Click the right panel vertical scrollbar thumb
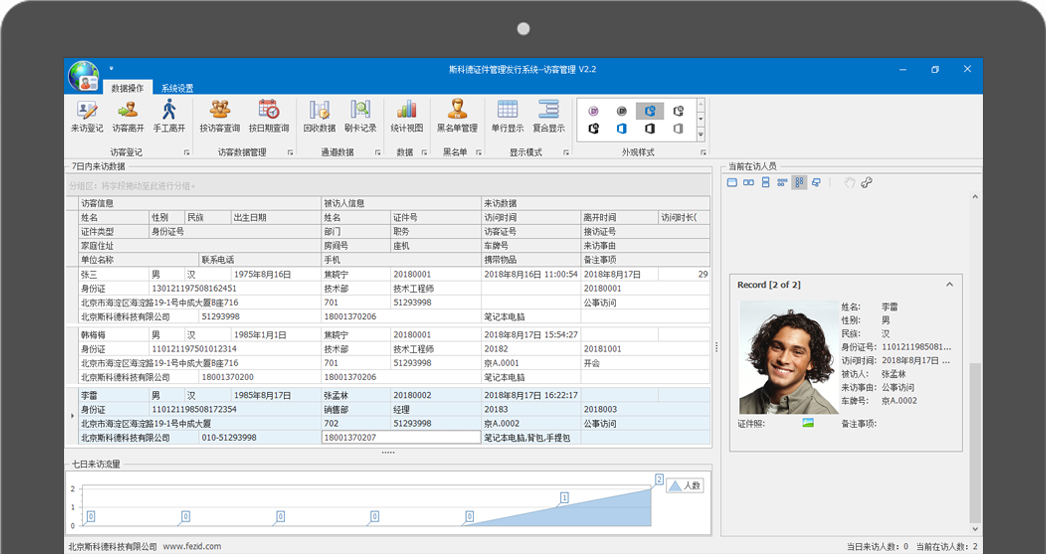This screenshot has height=554, width=1046. point(975,441)
